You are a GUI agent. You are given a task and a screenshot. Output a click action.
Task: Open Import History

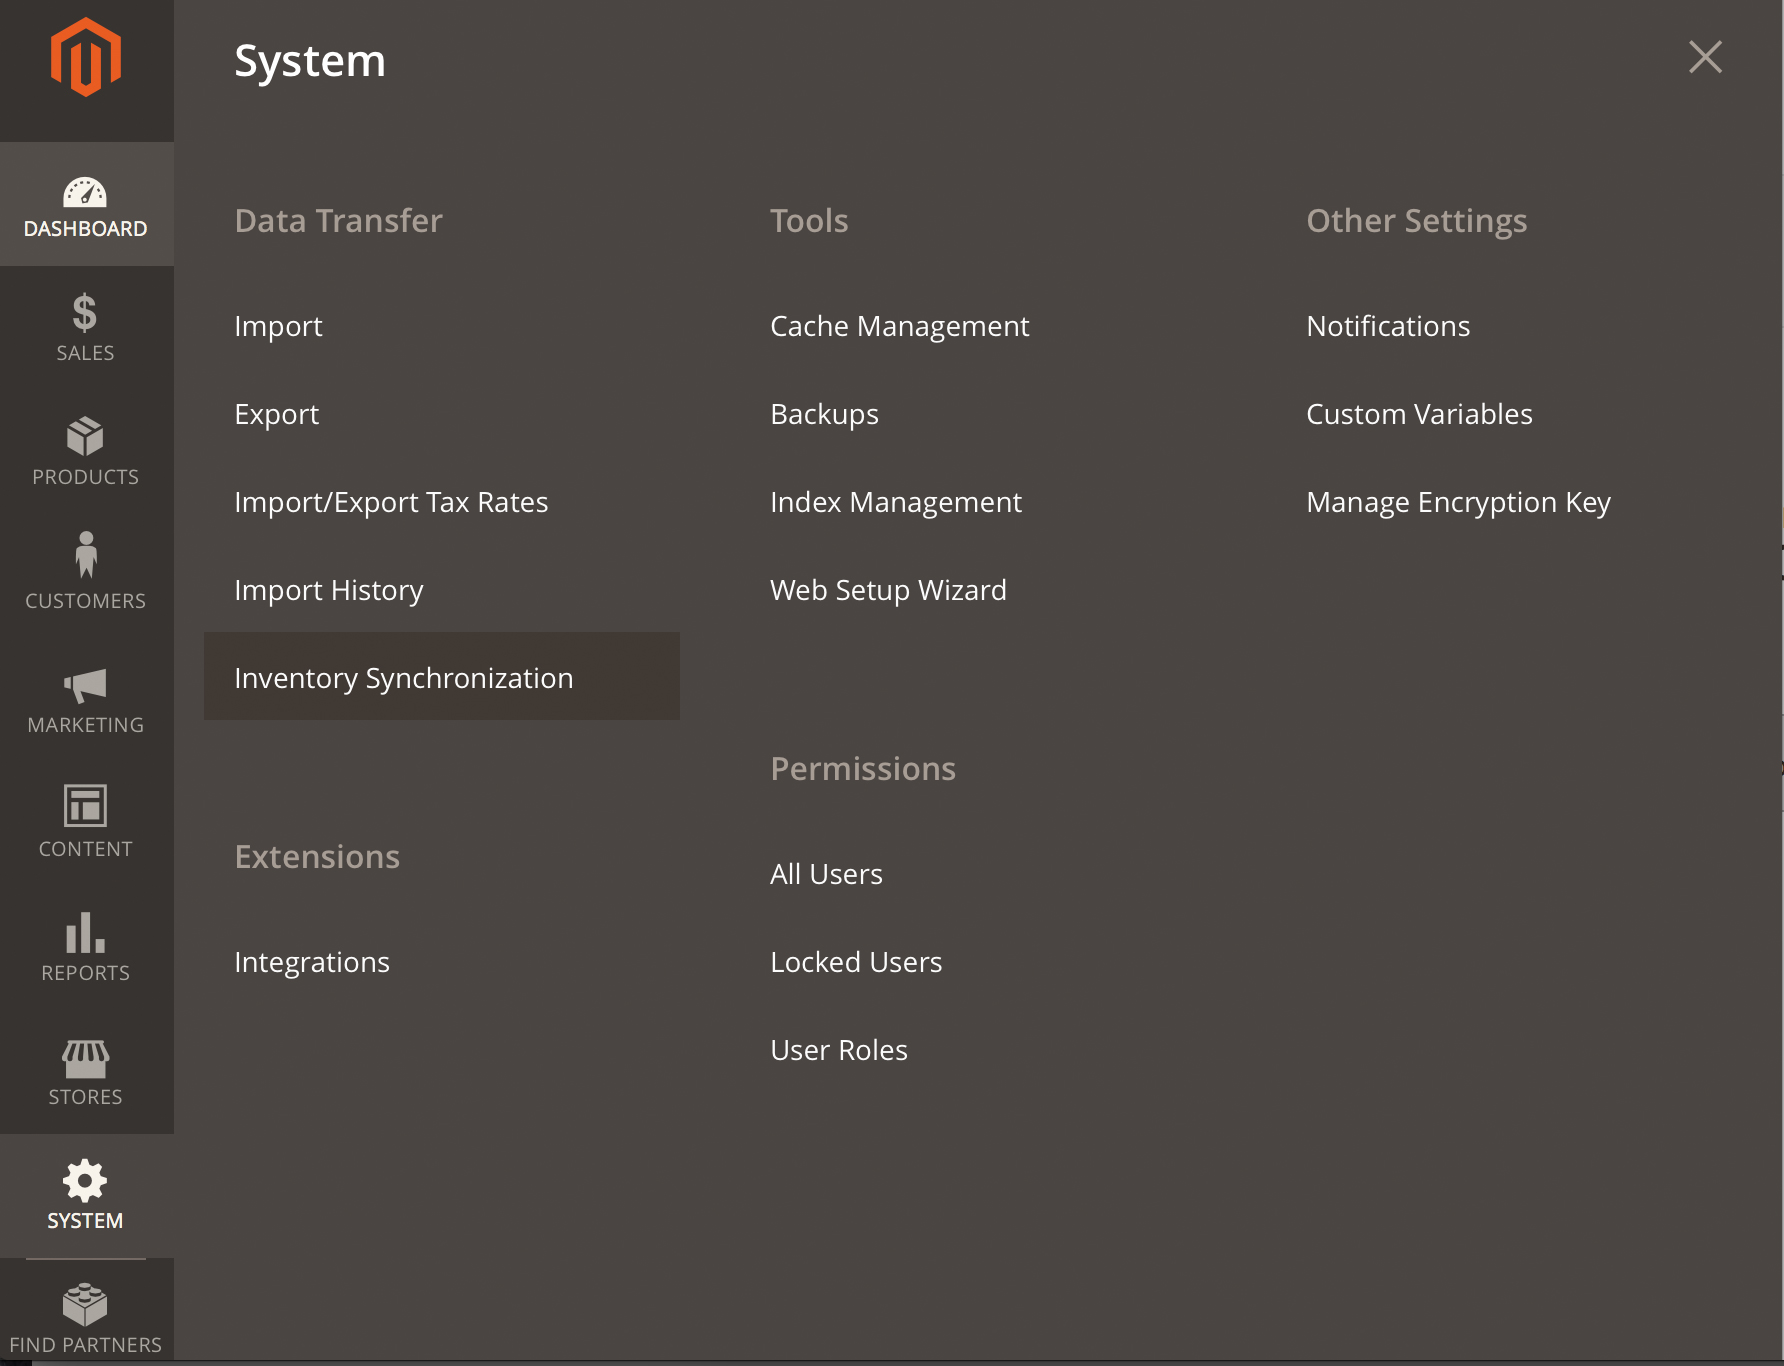(329, 590)
